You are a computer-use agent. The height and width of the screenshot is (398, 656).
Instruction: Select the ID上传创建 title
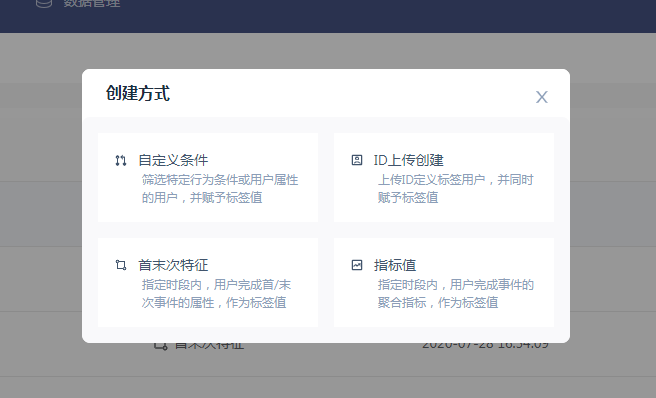408,160
